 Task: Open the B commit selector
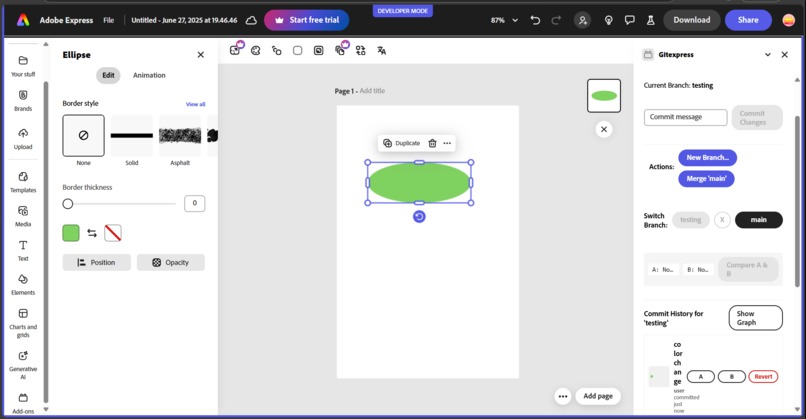pos(698,269)
